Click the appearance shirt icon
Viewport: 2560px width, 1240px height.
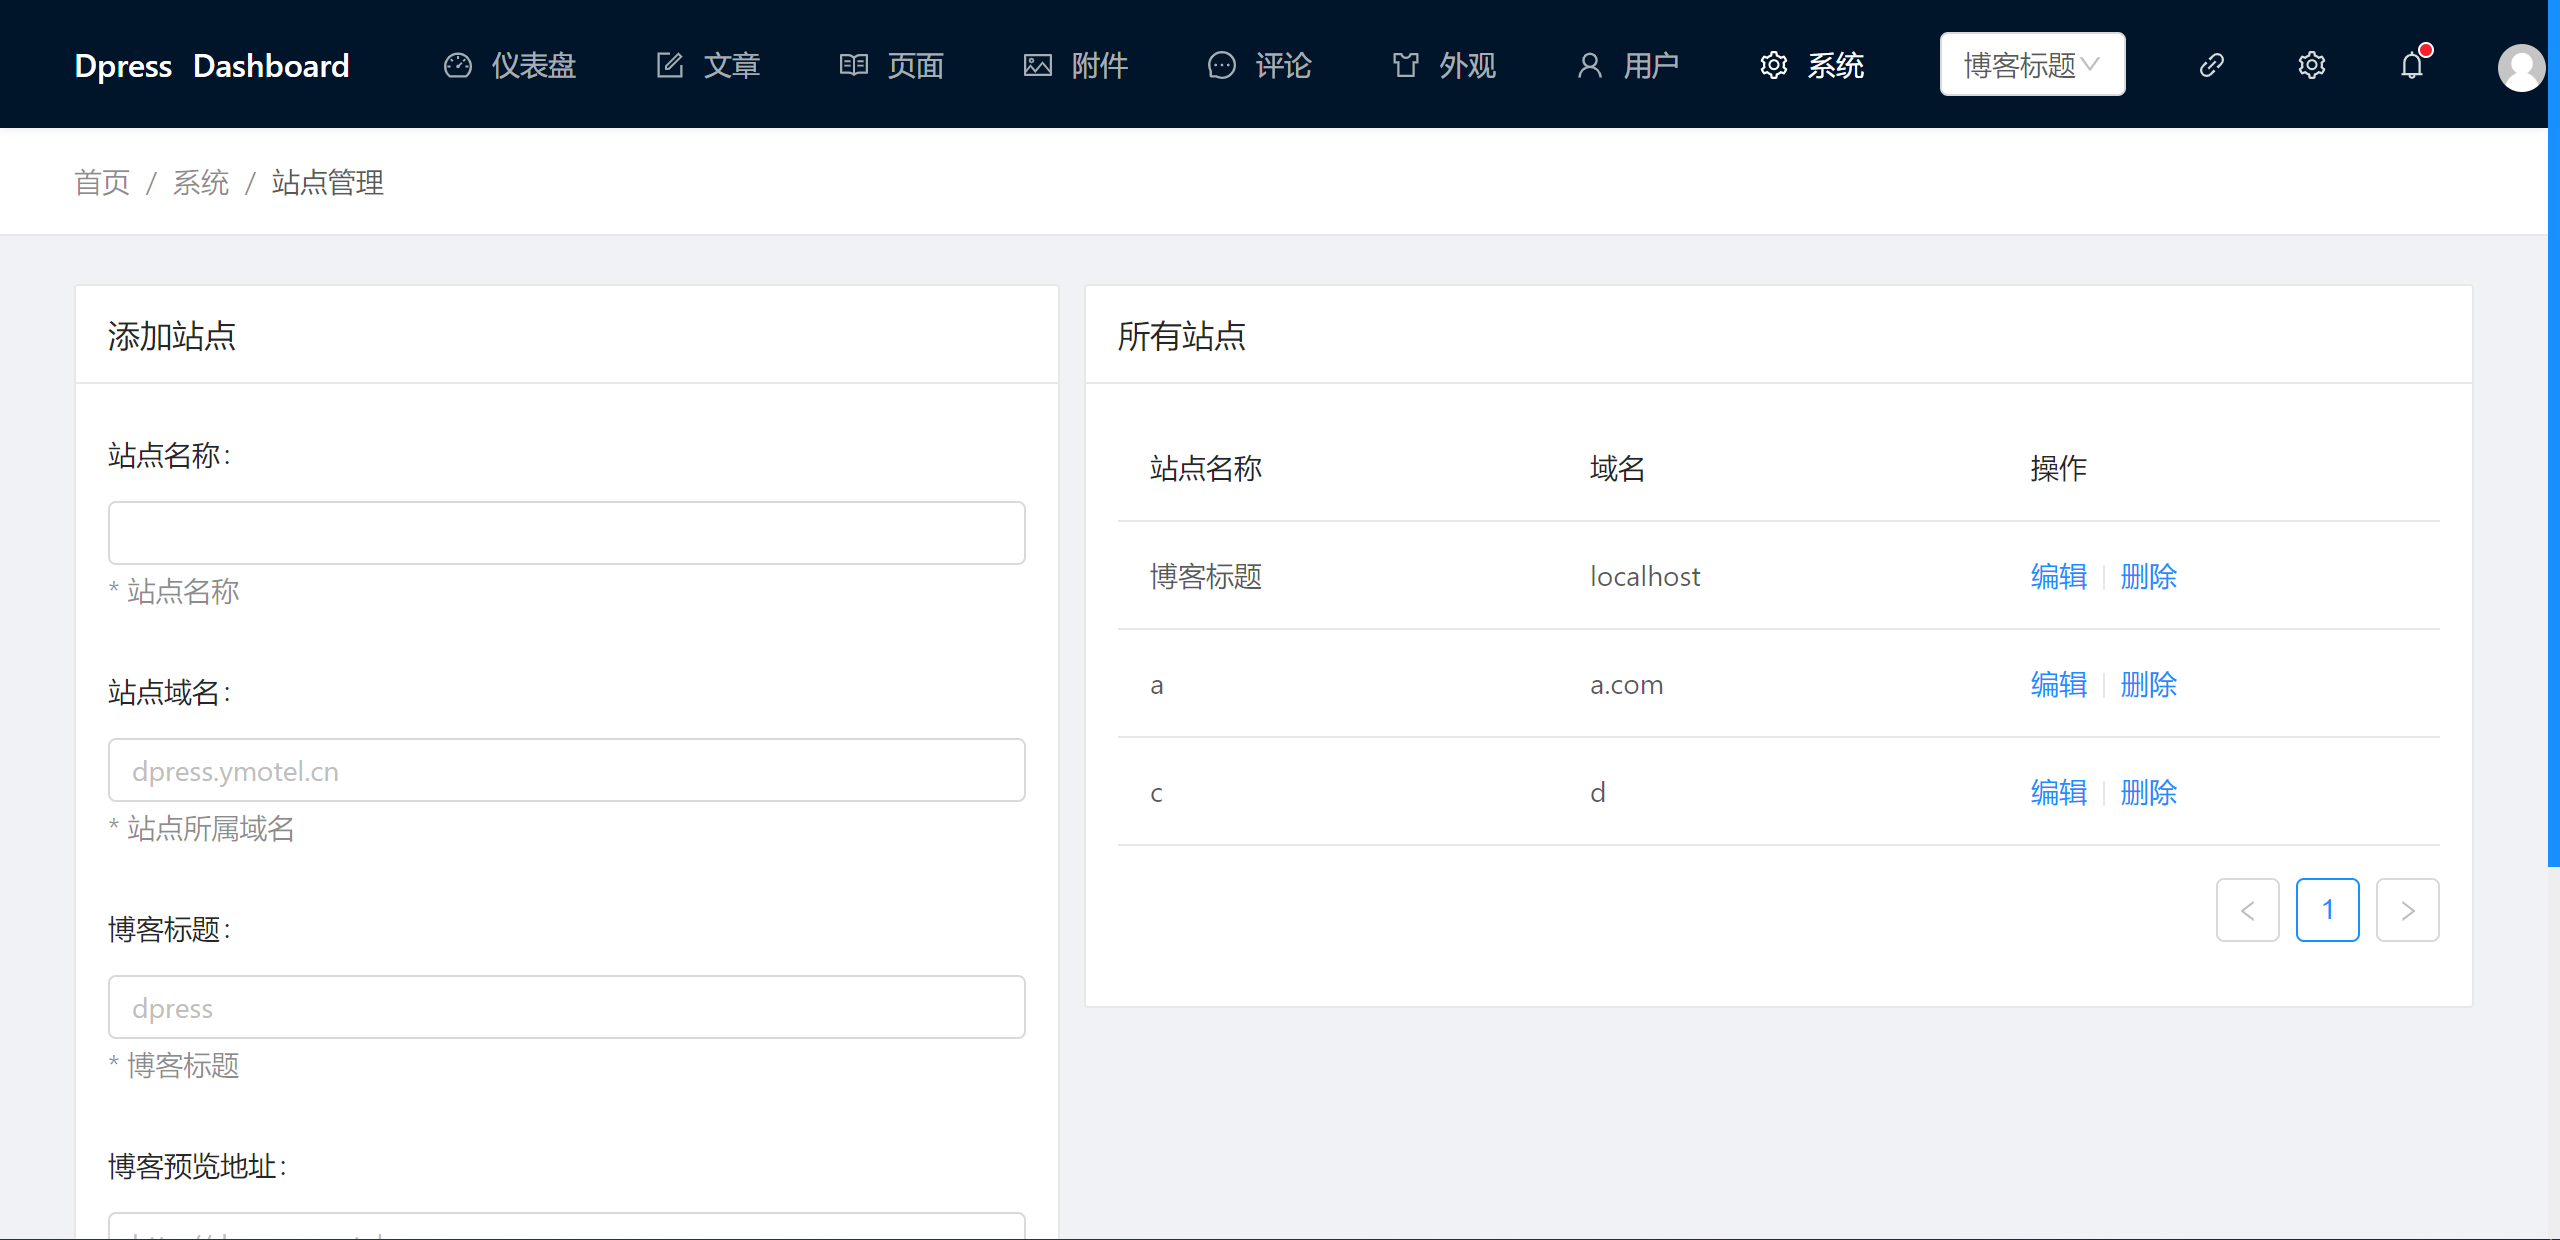[x=1406, y=65]
